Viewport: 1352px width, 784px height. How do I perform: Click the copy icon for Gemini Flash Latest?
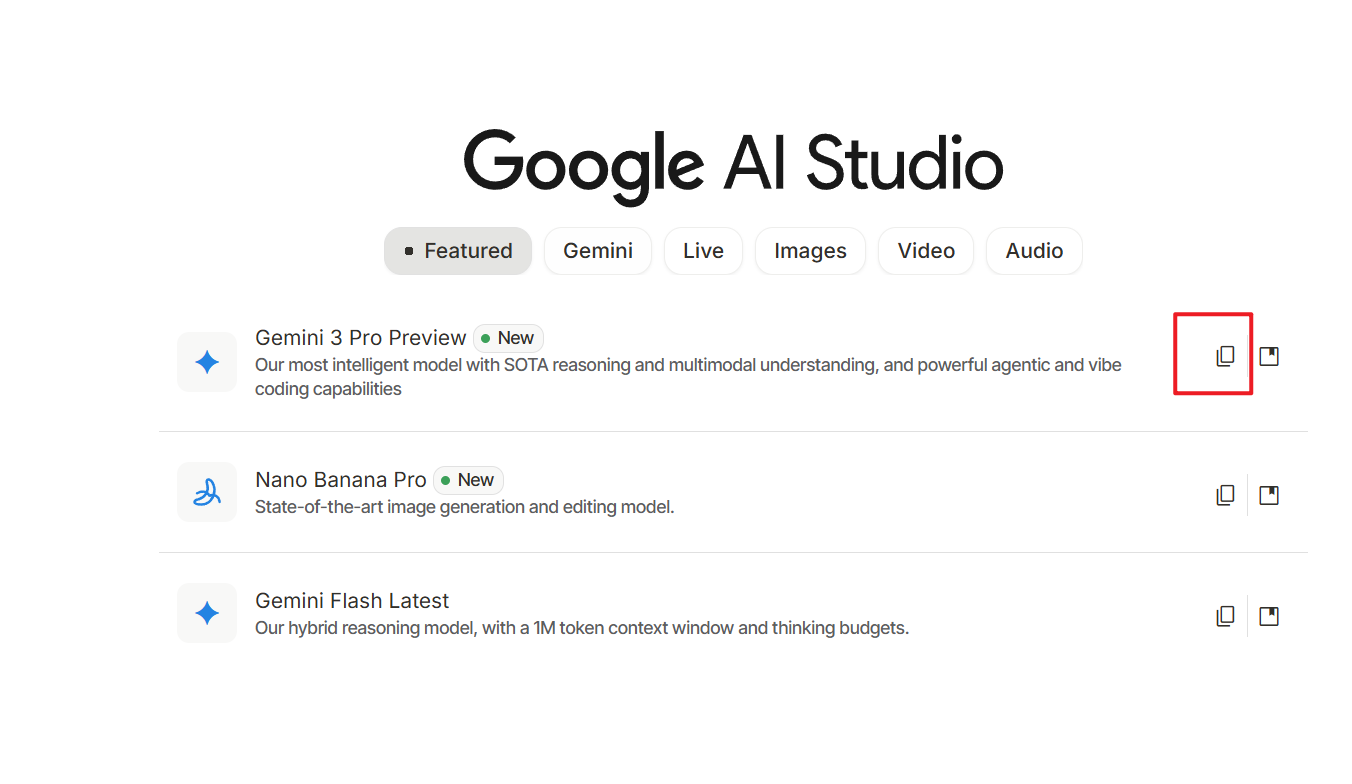pyautogui.click(x=1225, y=615)
